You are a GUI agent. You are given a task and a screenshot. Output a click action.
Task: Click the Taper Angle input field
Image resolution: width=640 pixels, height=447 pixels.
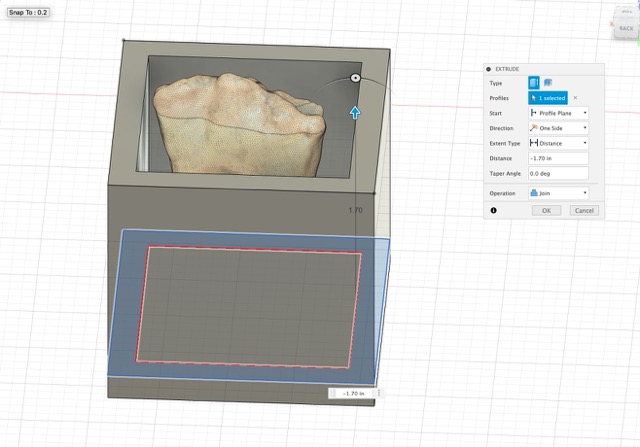[558, 173]
